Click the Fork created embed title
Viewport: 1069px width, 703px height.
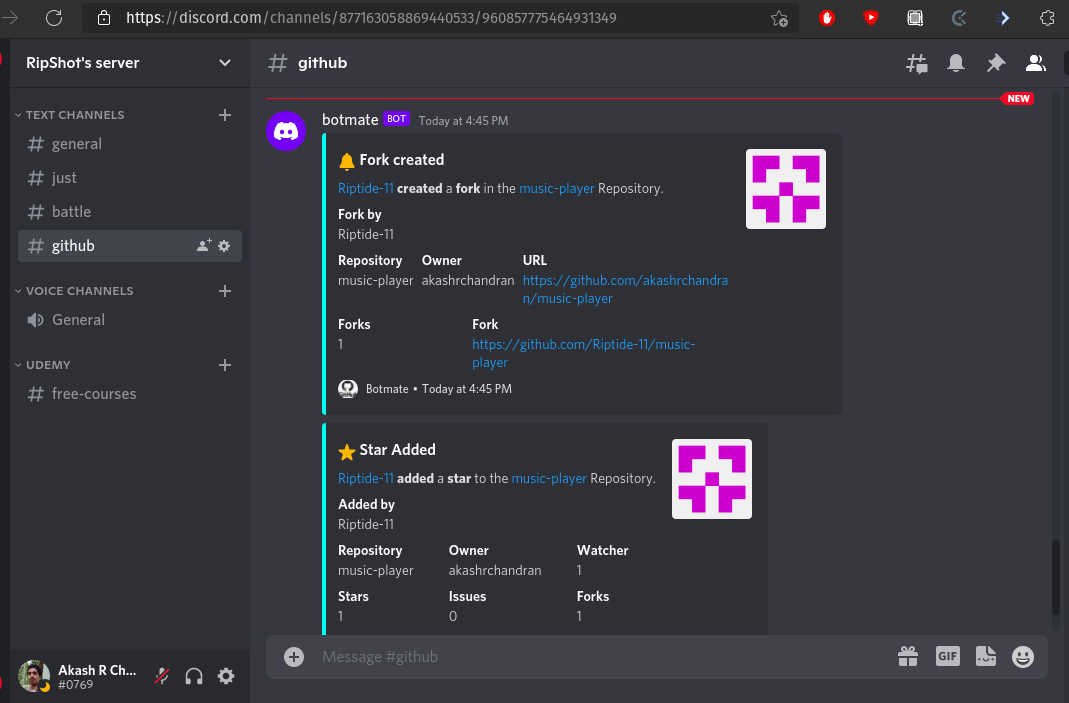tap(402, 160)
